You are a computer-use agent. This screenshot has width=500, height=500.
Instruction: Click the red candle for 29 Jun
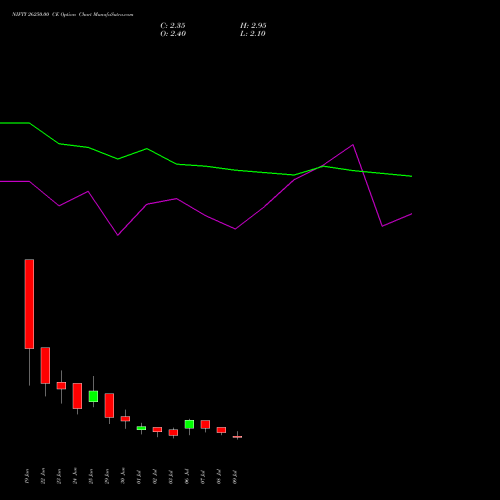pos(109,405)
